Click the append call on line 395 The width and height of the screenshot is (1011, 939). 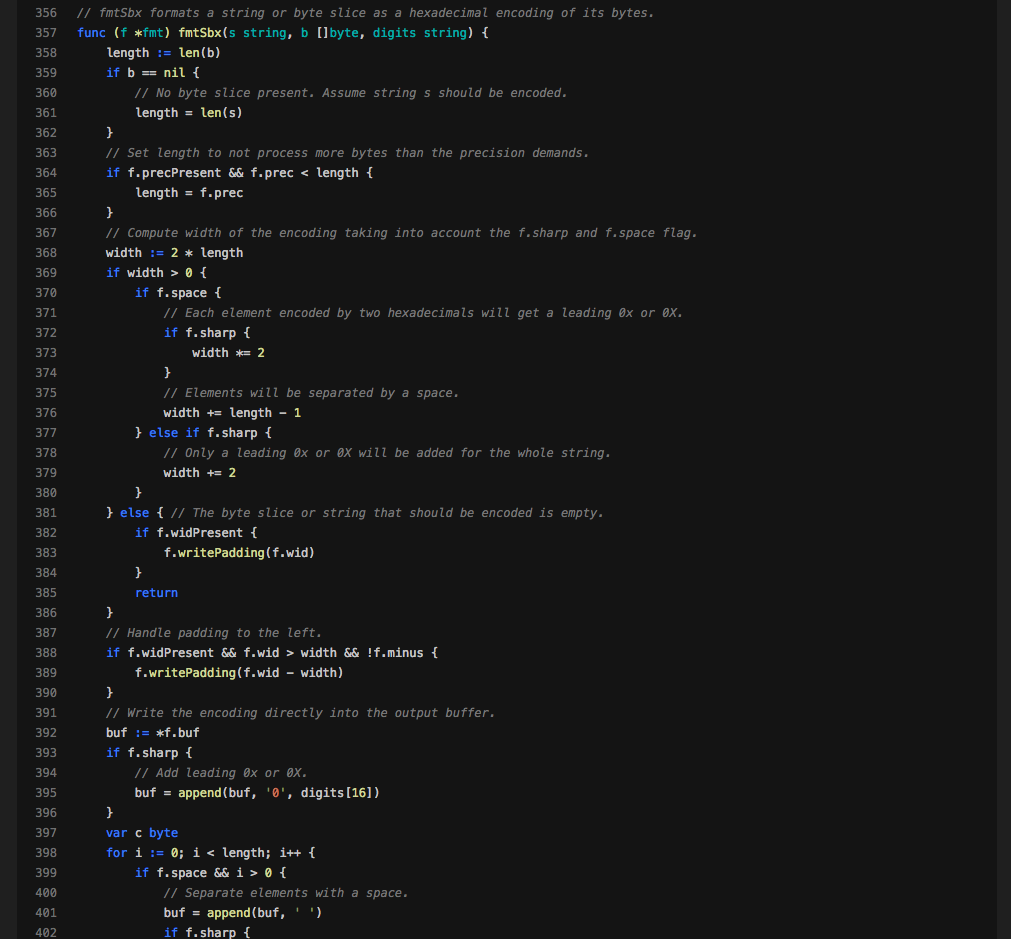coord(199,792)
